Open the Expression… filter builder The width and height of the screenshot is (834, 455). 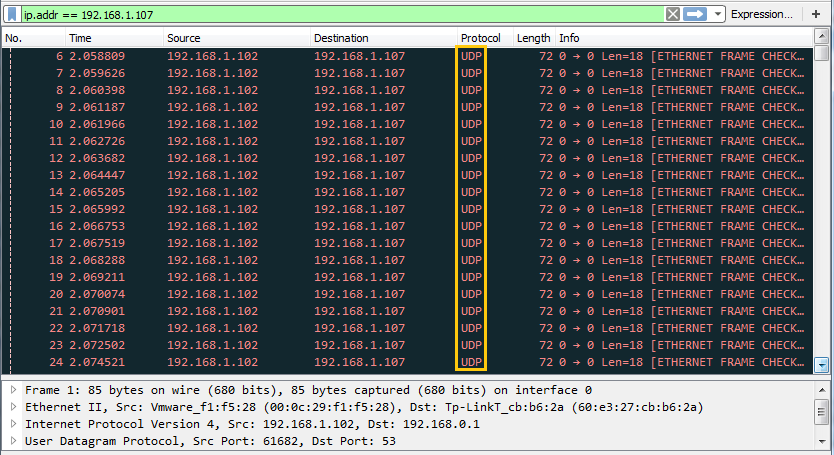pyautogui.click(x=762, y=14)
